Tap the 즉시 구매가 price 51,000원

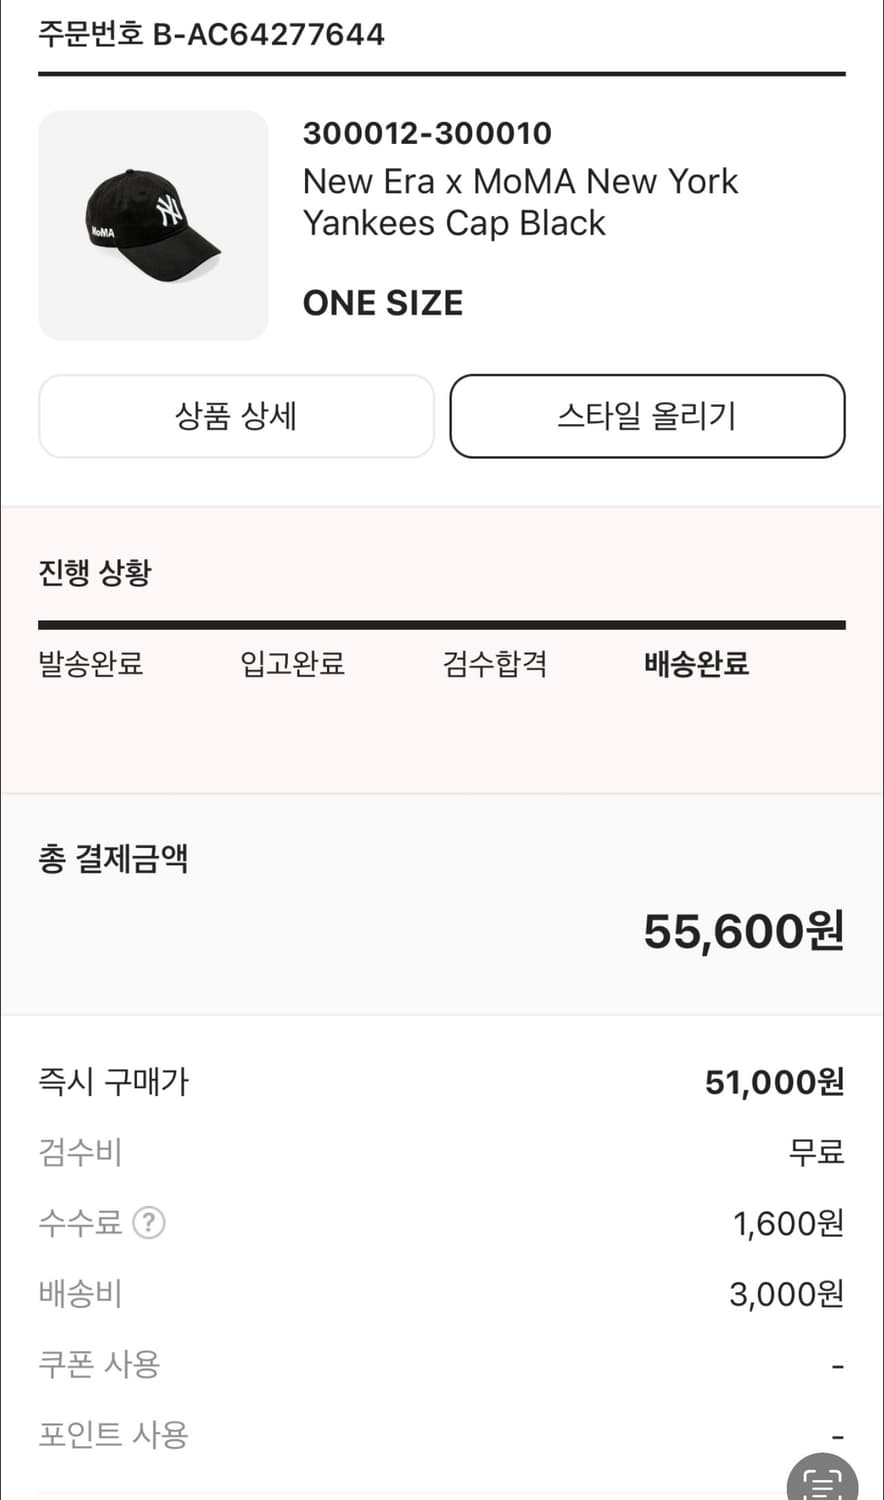pos(774,1082)
